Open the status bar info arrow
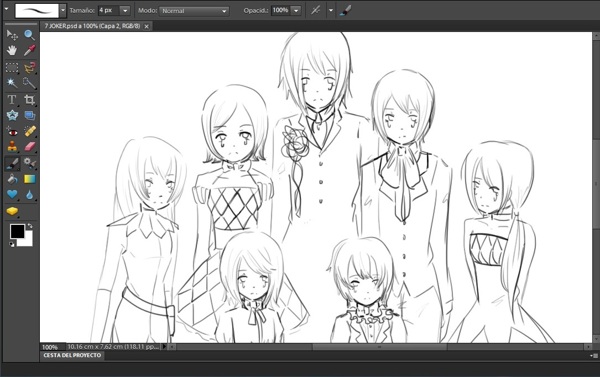The width and height of the screenshot is (600, 377). coord(164,347)
